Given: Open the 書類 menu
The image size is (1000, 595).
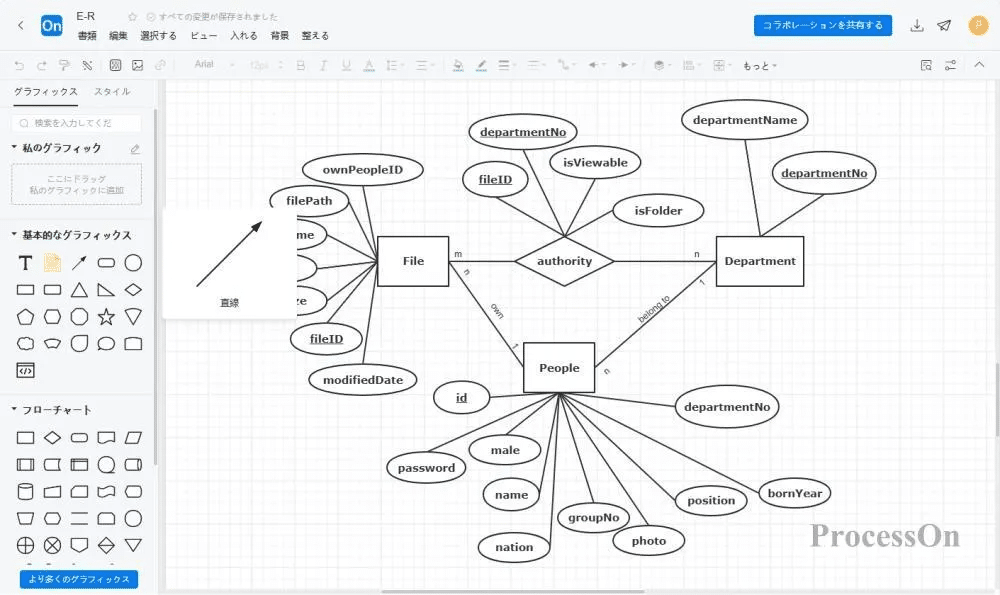Looking at the screenshot, I should click(85, 35).
